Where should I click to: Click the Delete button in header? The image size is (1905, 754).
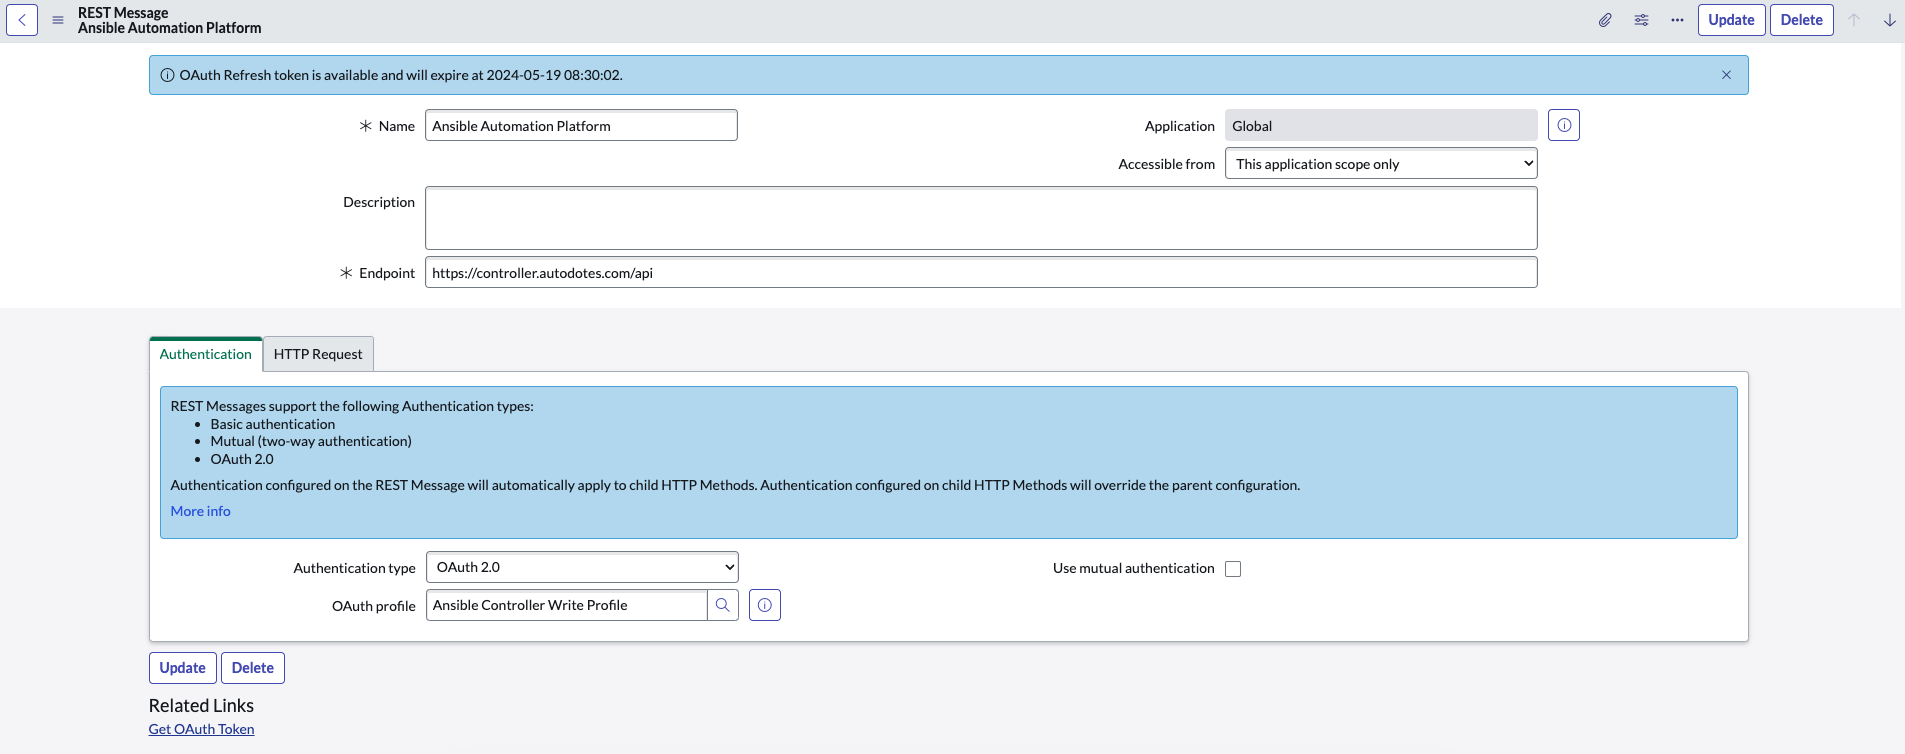coord(1801,20)
